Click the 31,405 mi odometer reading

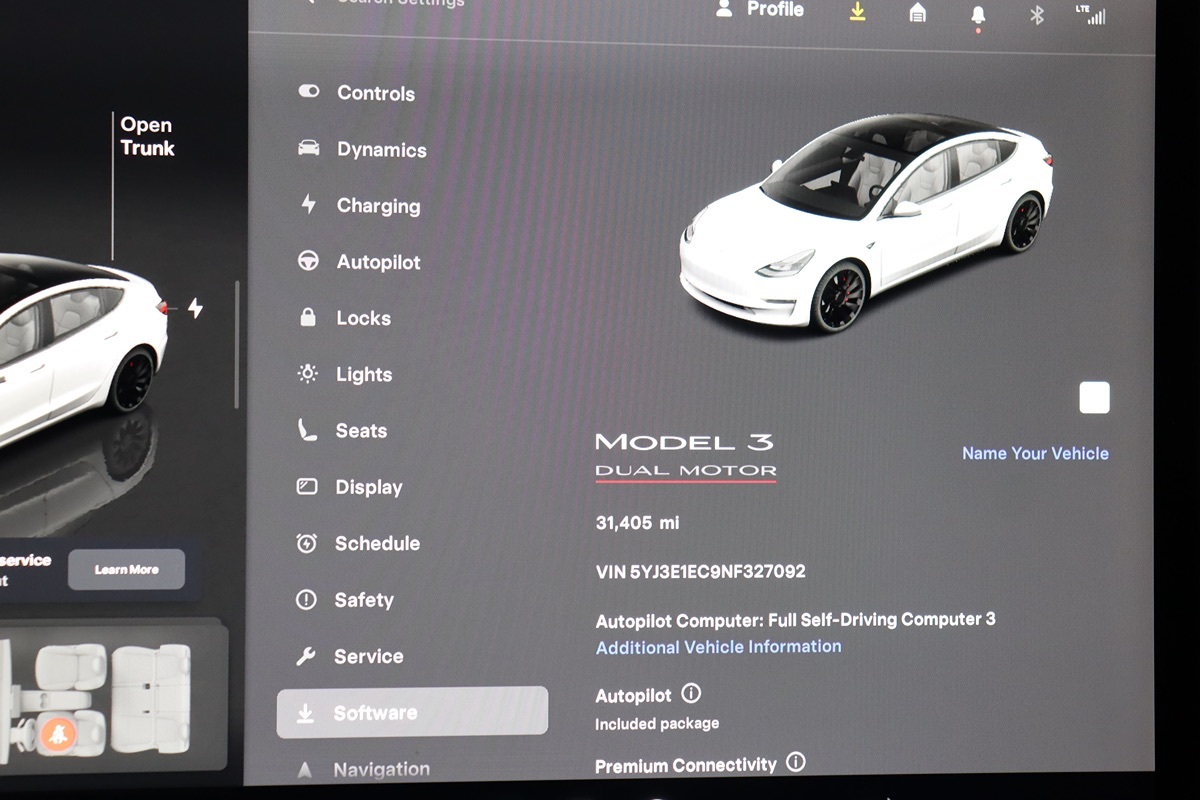pos(637,522)
